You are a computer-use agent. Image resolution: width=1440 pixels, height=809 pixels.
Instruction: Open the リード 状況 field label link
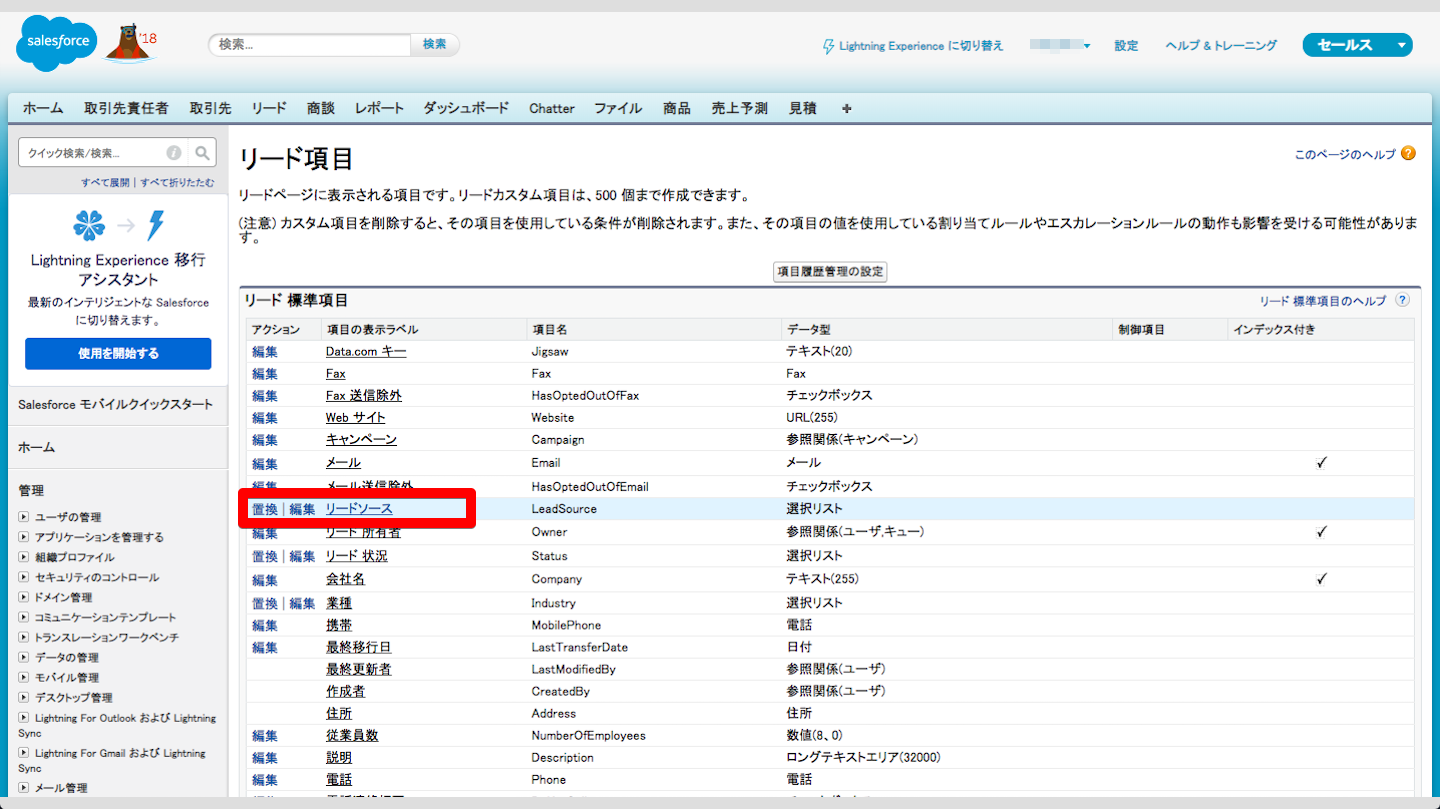point(356,556)
